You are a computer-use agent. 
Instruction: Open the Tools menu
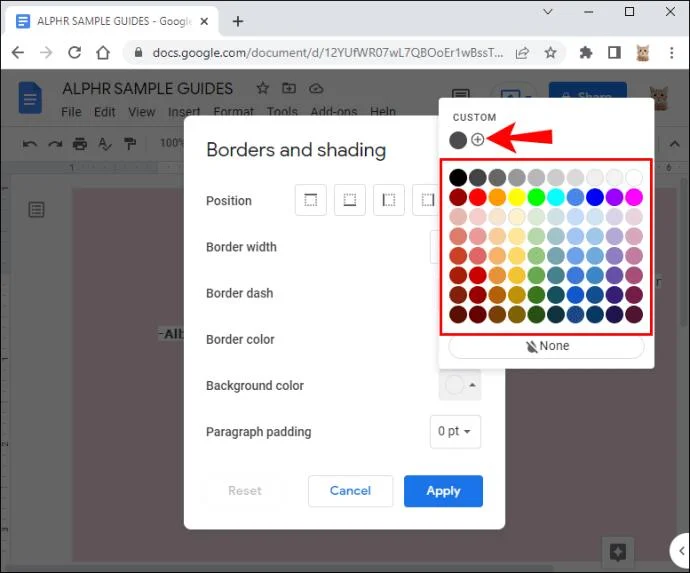pos(282,112)
